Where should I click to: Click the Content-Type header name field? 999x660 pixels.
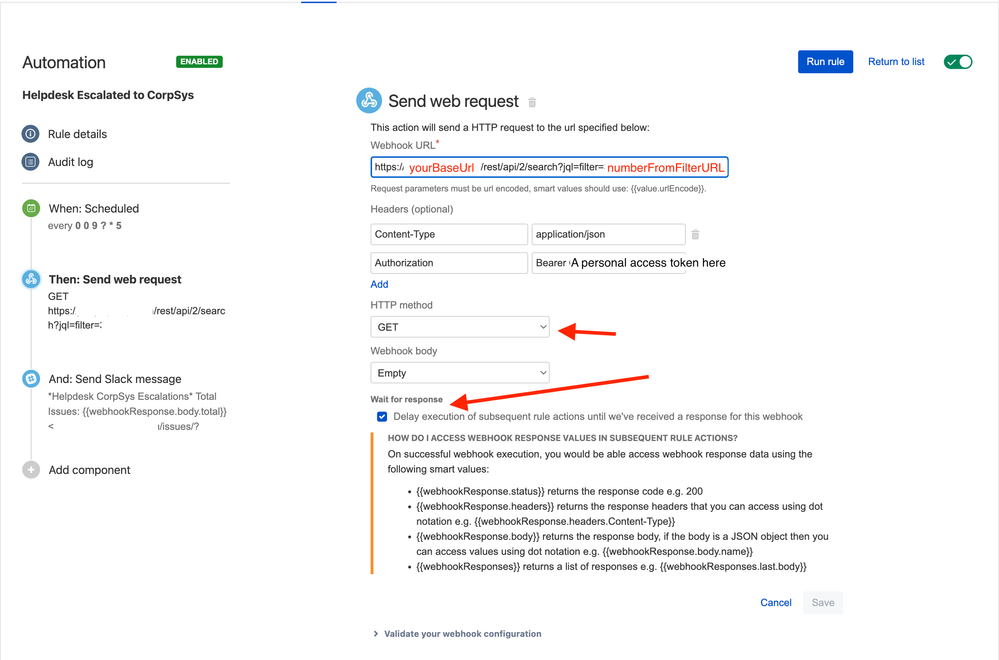click(449, 234)
